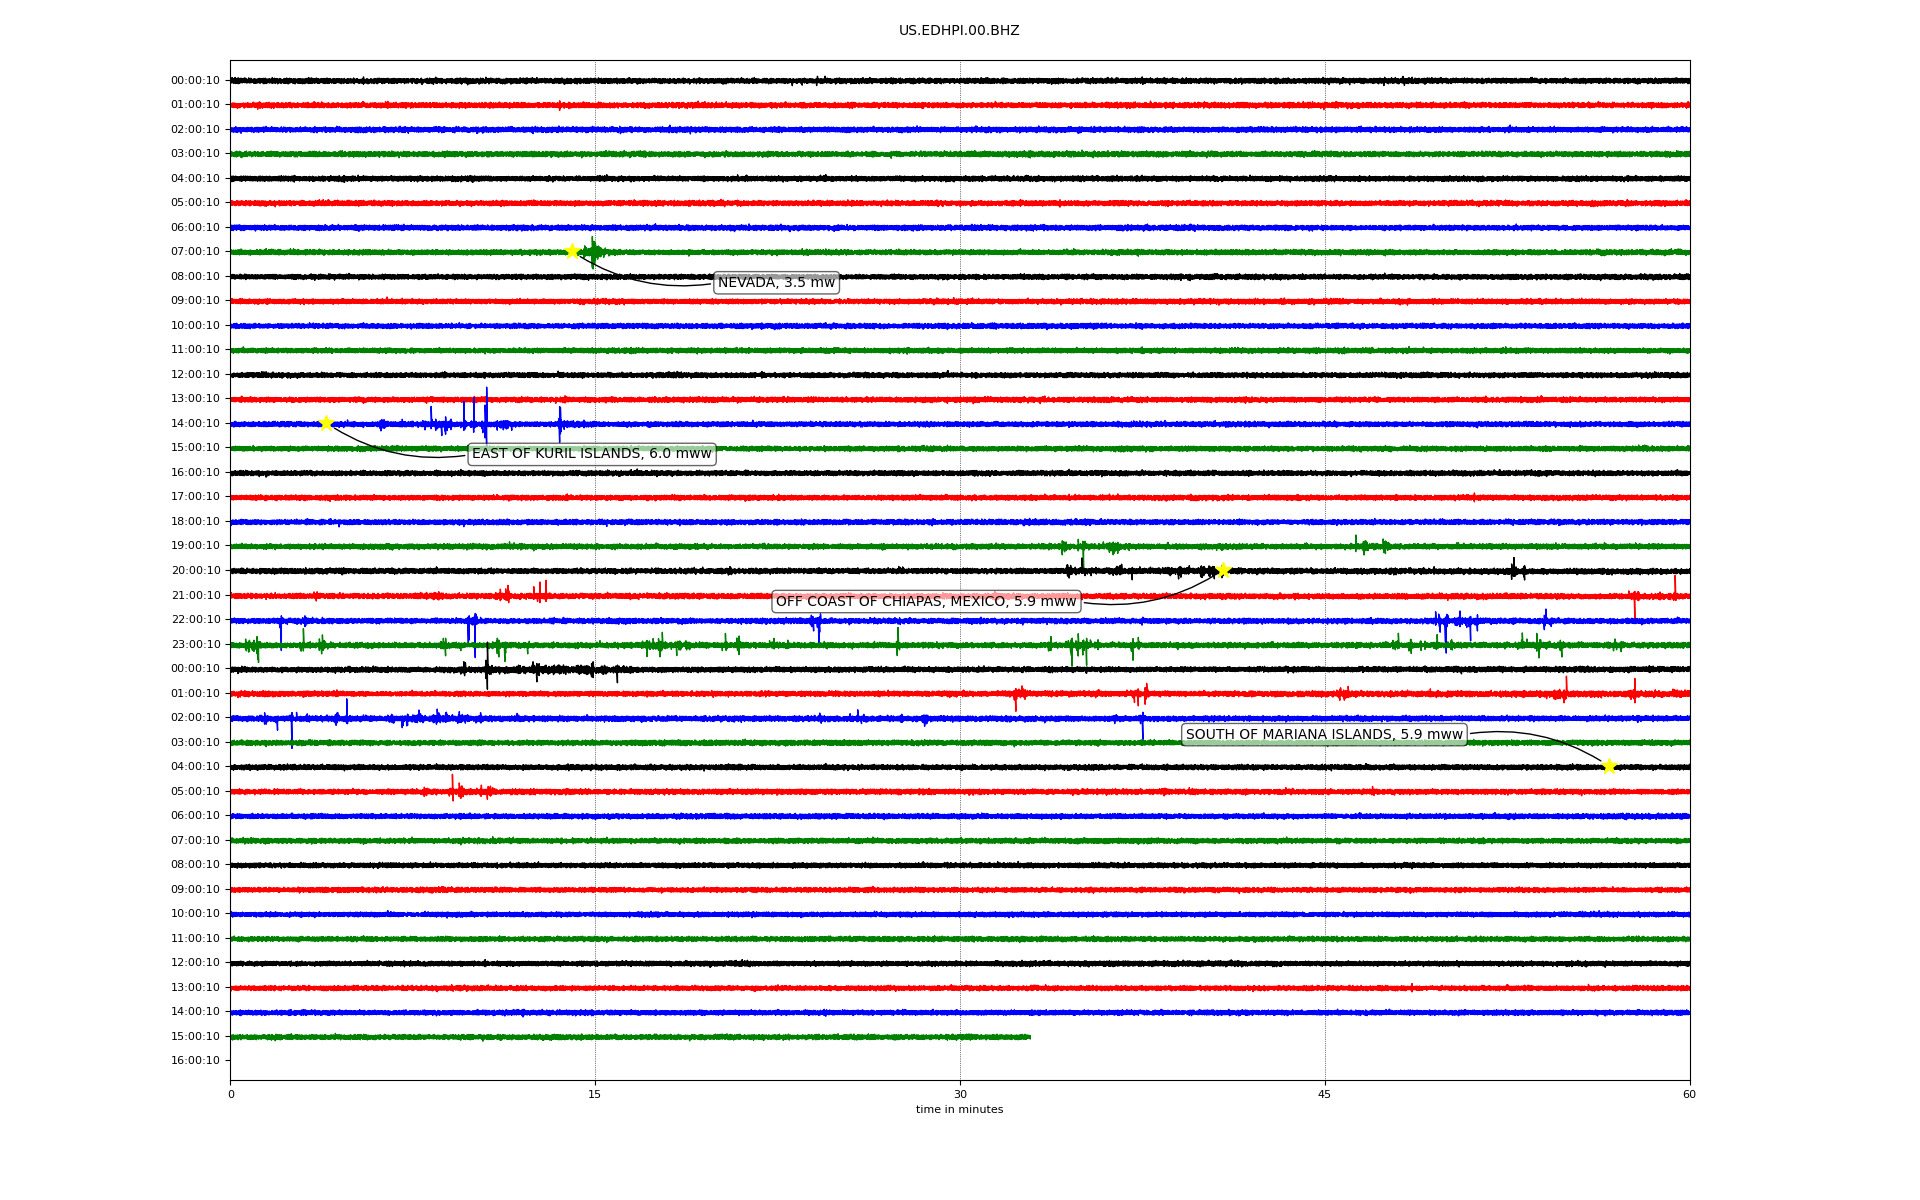This screenshot has height=1200, width=1920.
Task: Click the 'NEVADA, 3.5 mw' annotation label
Action: 776,283
